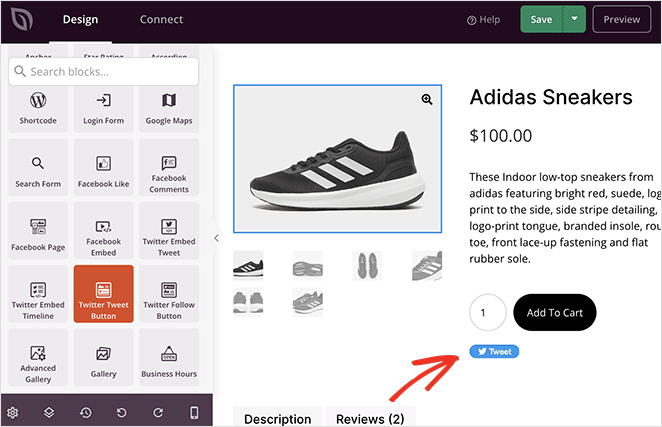Select the Twitter Embed Timeline block
The image size is (662, 427).
pos(38,294)
